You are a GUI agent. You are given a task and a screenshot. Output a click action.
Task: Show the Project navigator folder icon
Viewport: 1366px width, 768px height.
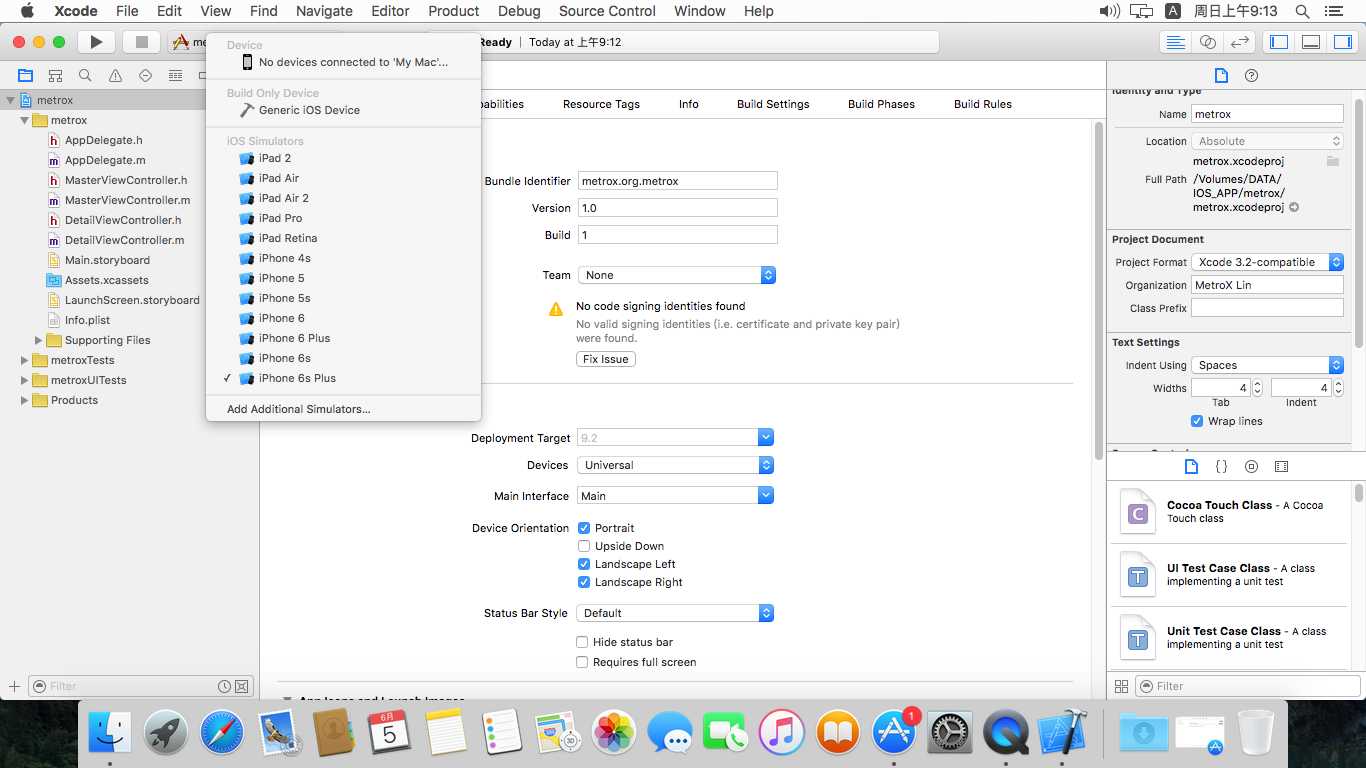tap(25, 75)
